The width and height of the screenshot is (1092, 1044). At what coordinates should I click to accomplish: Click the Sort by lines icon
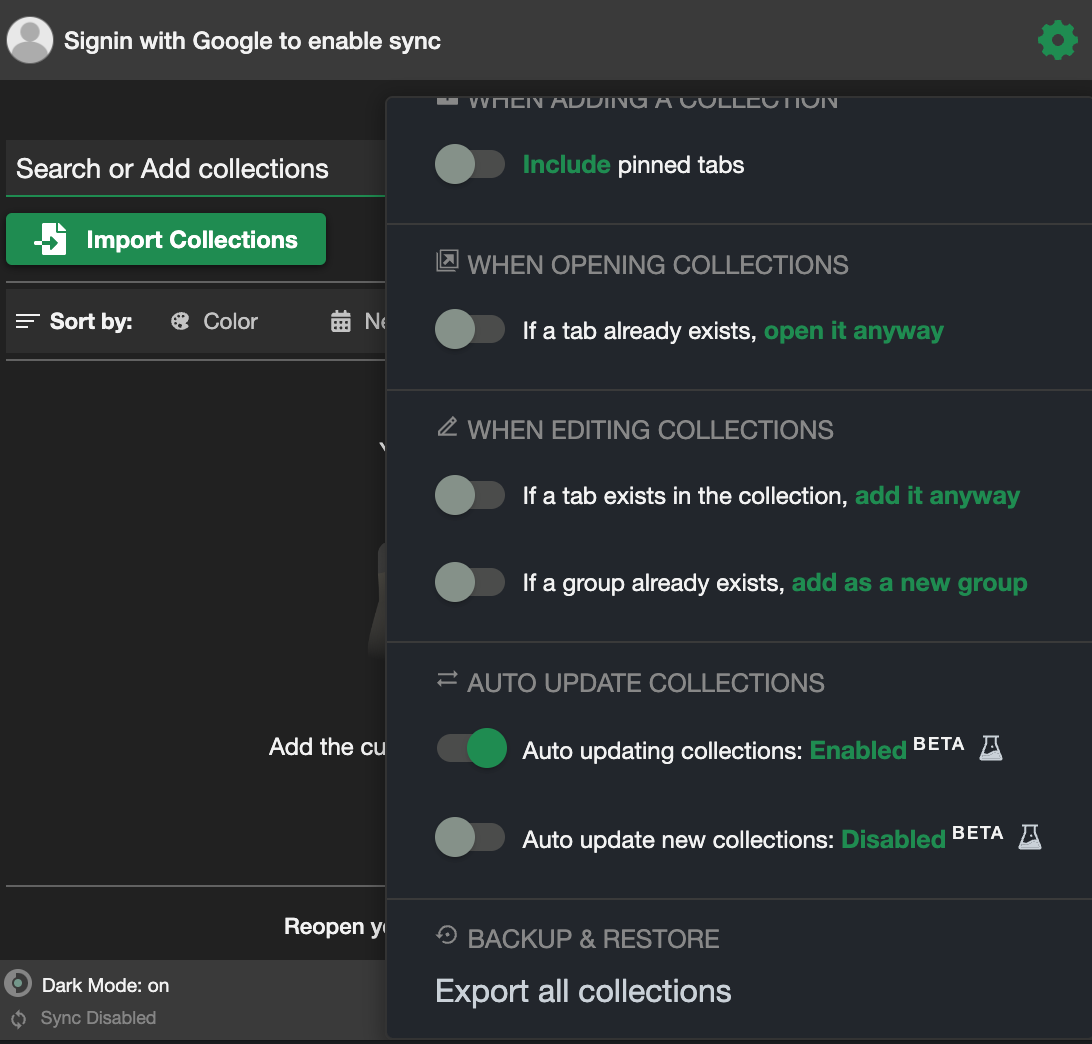(x=28, y=321)
